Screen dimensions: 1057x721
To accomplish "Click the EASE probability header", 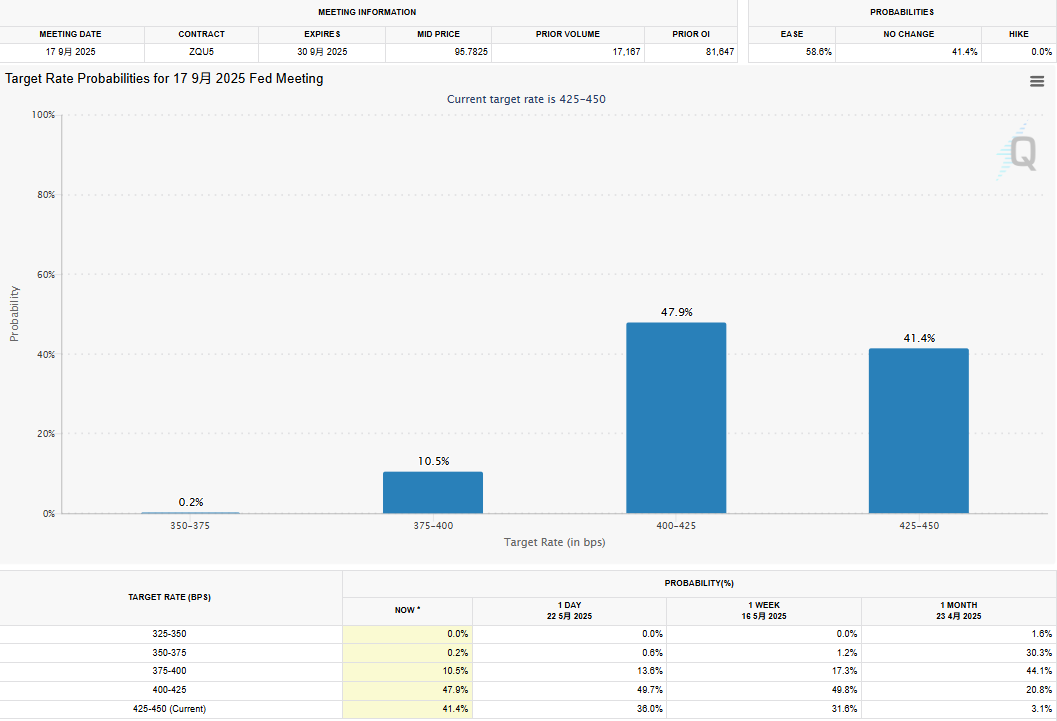I will 791,34.
